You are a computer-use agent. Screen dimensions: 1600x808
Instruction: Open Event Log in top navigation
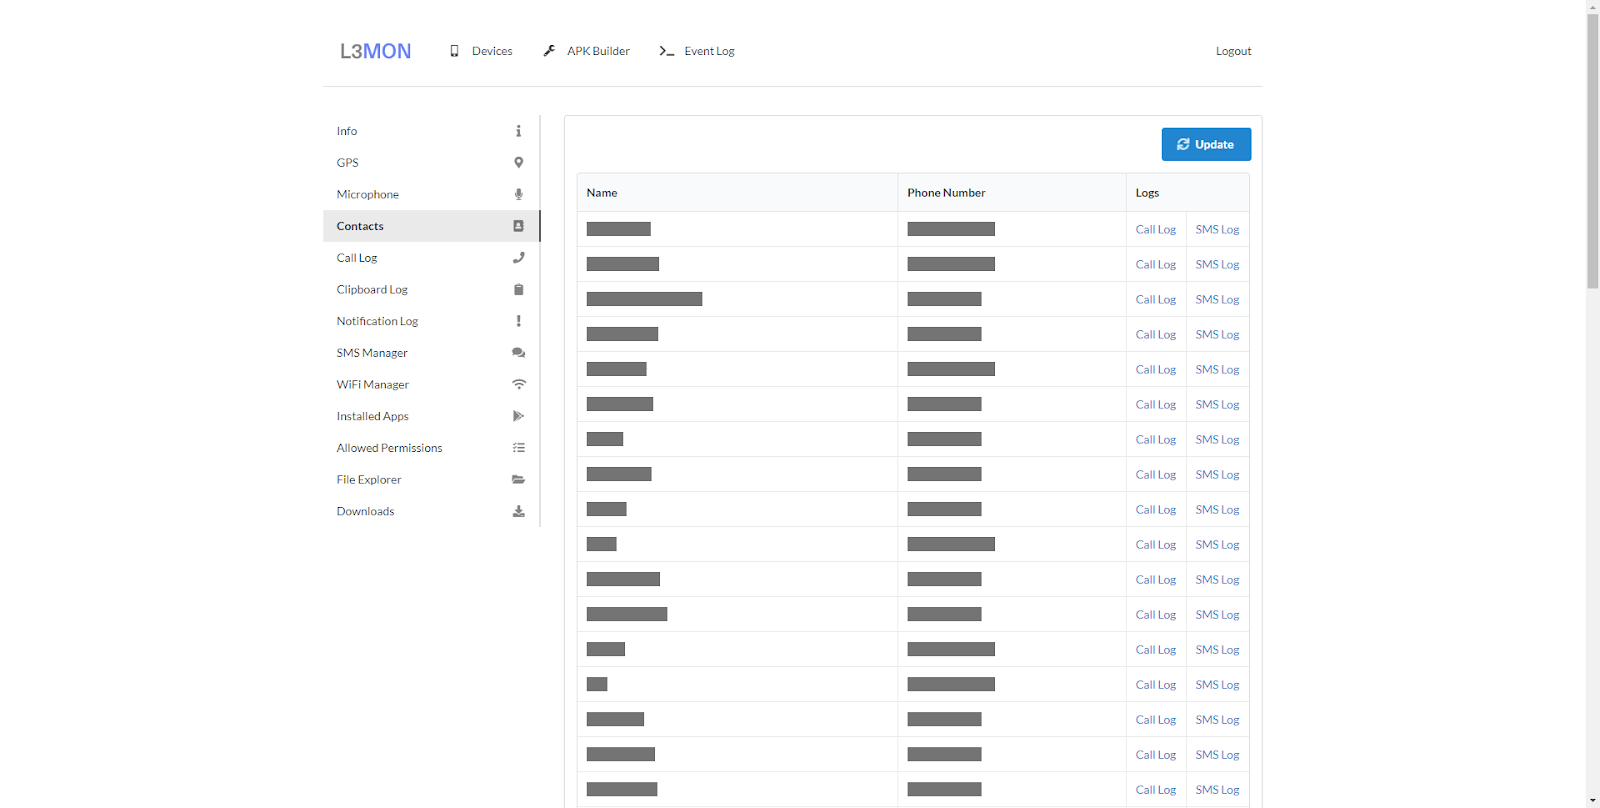tap(697, 51)
